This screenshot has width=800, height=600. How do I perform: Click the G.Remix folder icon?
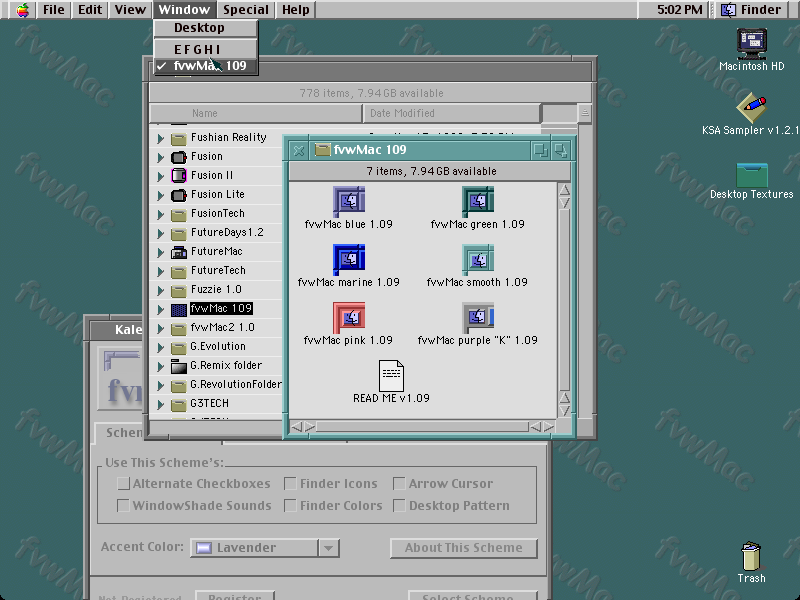tap(179, 366)
